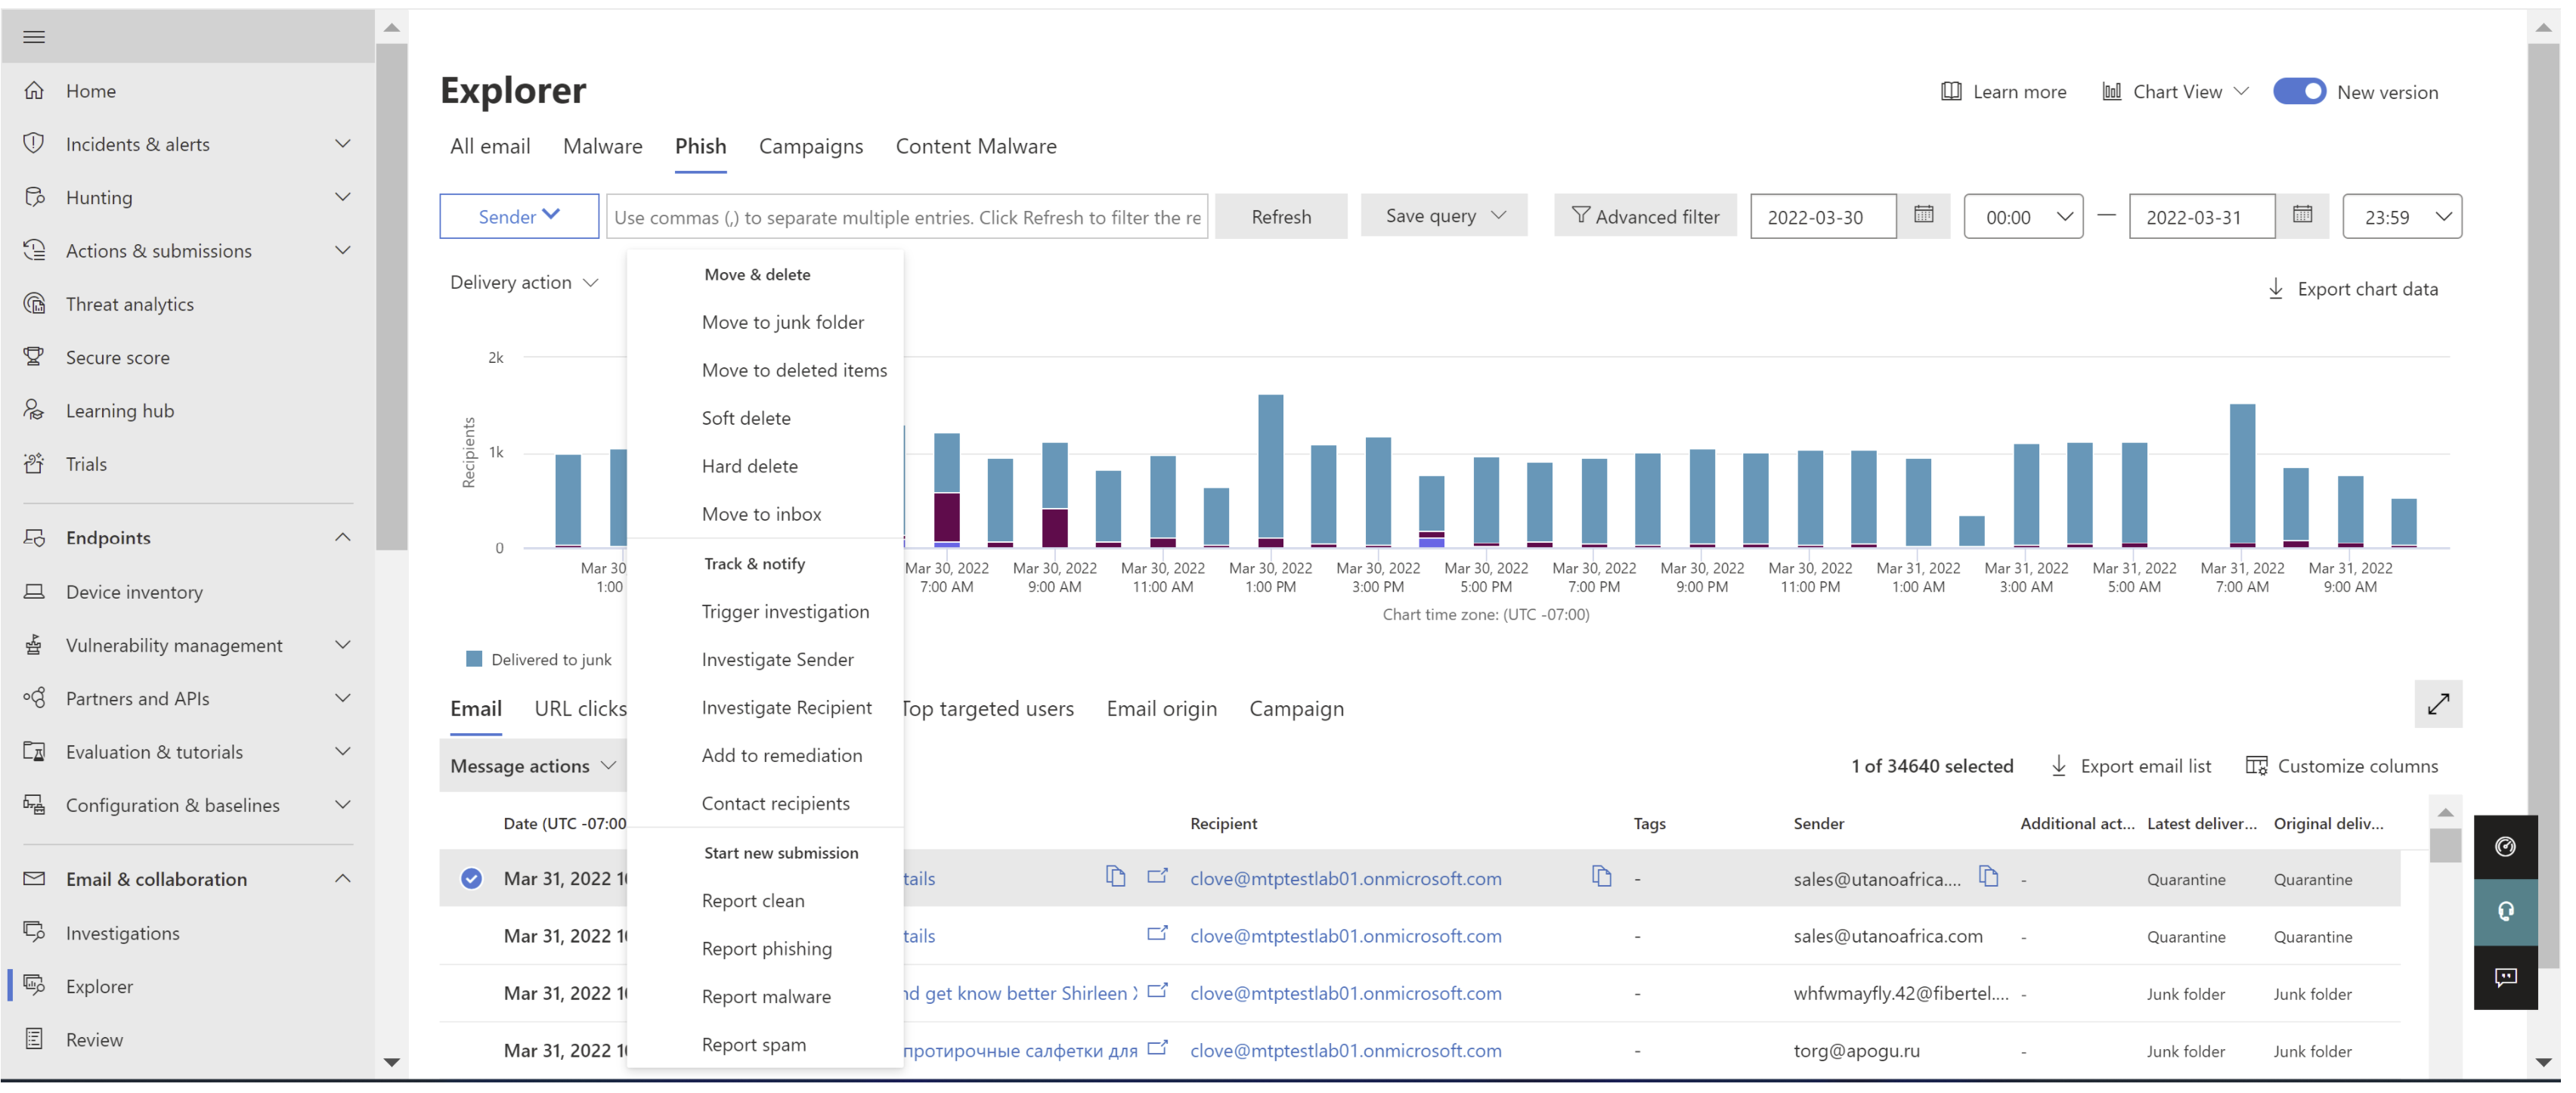Click the sender filter text input field

[906, 217]
